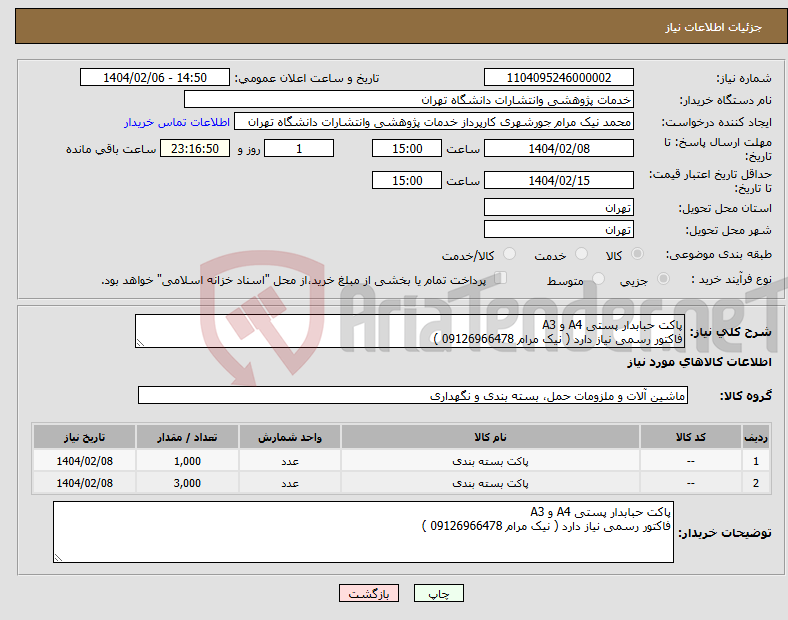The width and height of the screenshot is (788, 620).
Task: Click the نام دستگاه خریدار field
Action: click(x=409, y=99)
